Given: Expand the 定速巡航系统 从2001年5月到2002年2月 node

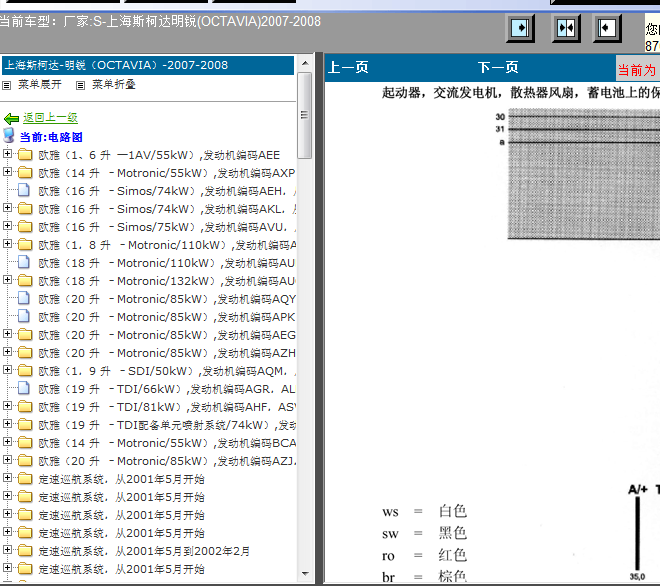Looking at the screenshot, I should (x=7, y=549).
